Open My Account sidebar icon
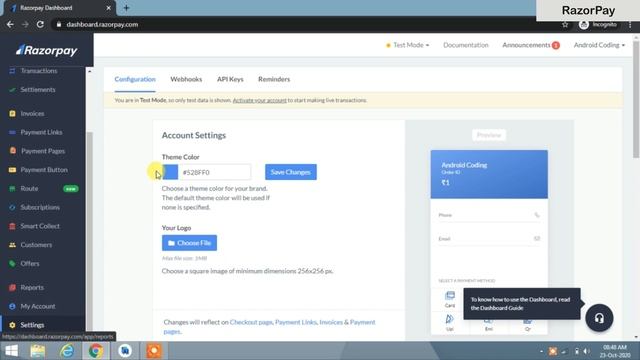This screenshot has height=360, width=640. tap(12, 306)
